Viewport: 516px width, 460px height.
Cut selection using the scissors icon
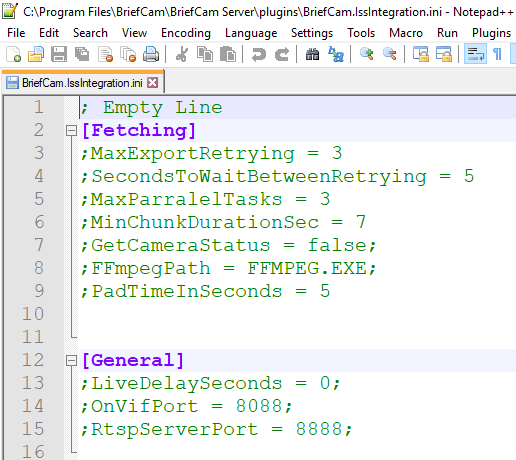click(182, 54)
